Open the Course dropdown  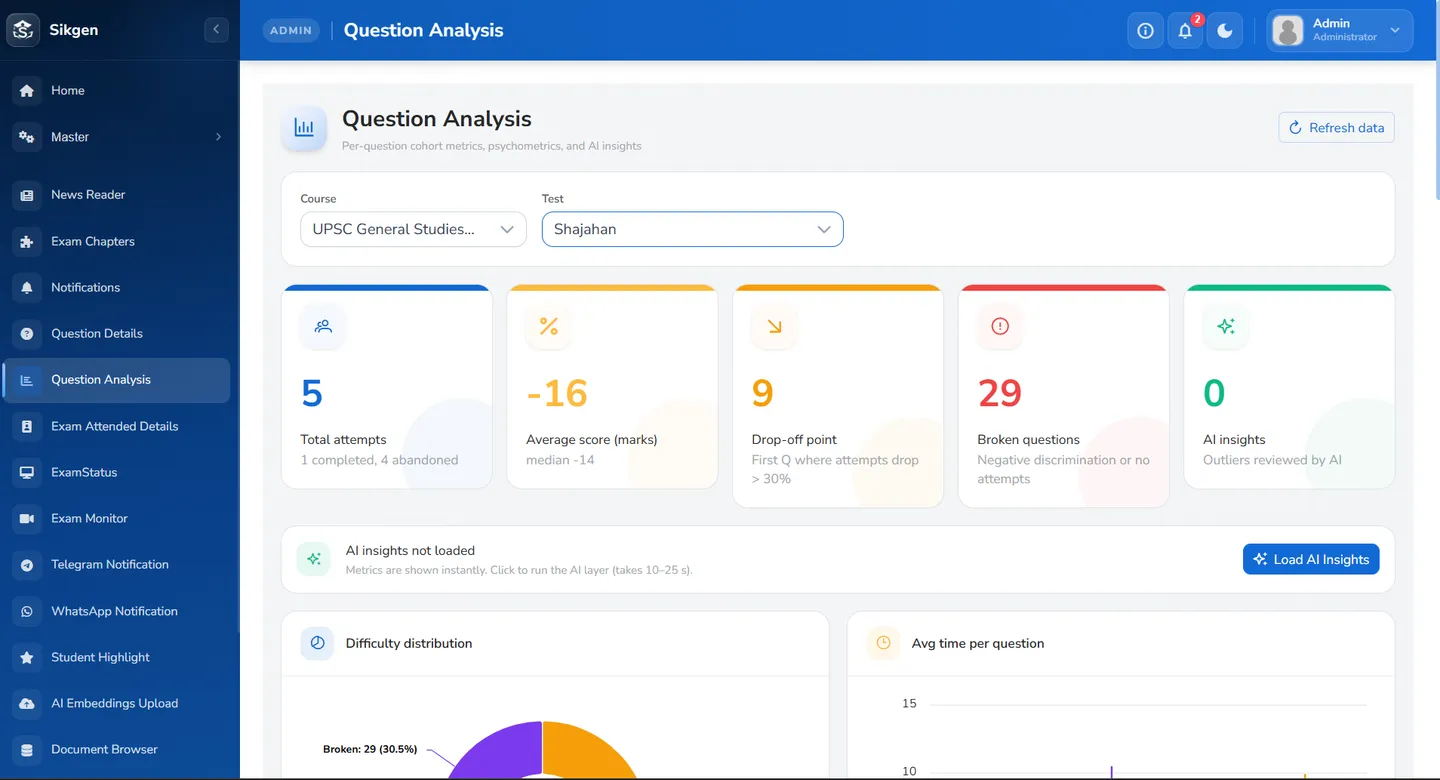[413, 229]
